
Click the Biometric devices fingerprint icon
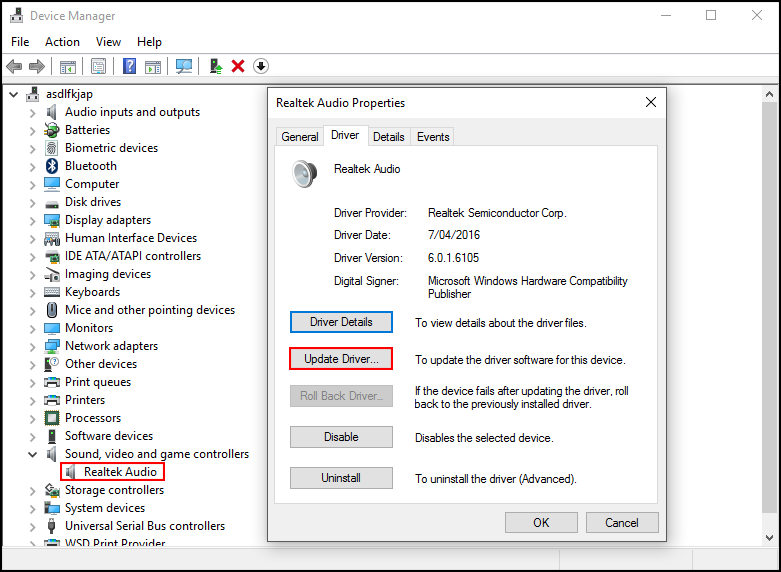click(52, 148)
